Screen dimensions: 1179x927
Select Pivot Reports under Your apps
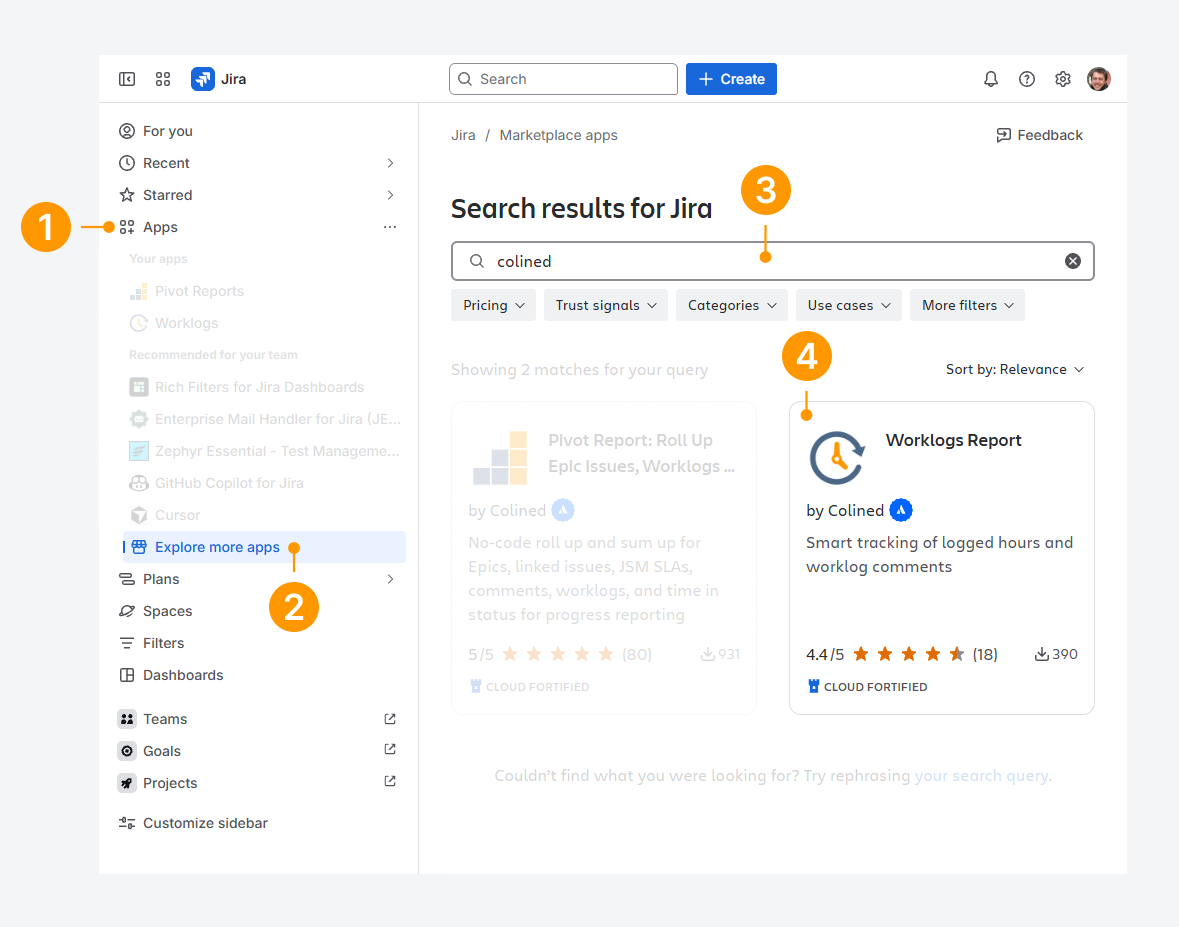(x=265, y=291)
